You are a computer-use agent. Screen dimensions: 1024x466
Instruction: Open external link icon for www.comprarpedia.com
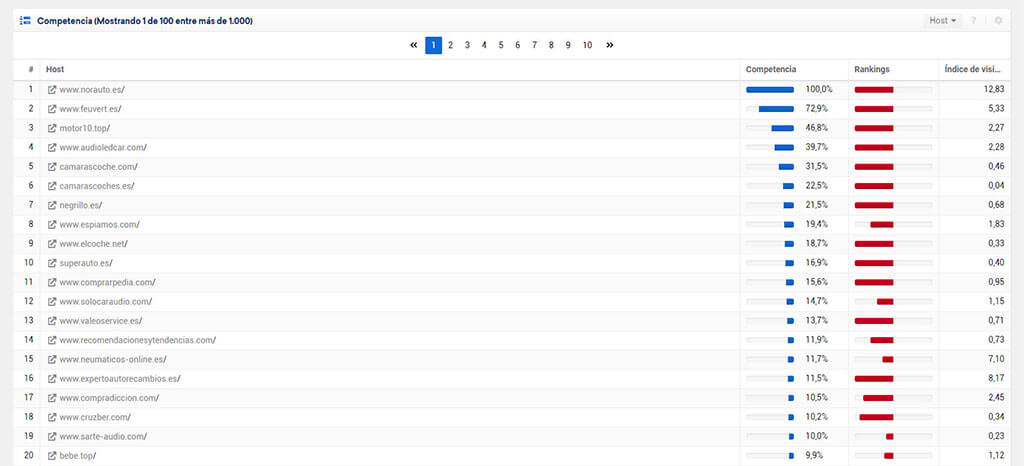pyautogui.click(x=52, y=282)
